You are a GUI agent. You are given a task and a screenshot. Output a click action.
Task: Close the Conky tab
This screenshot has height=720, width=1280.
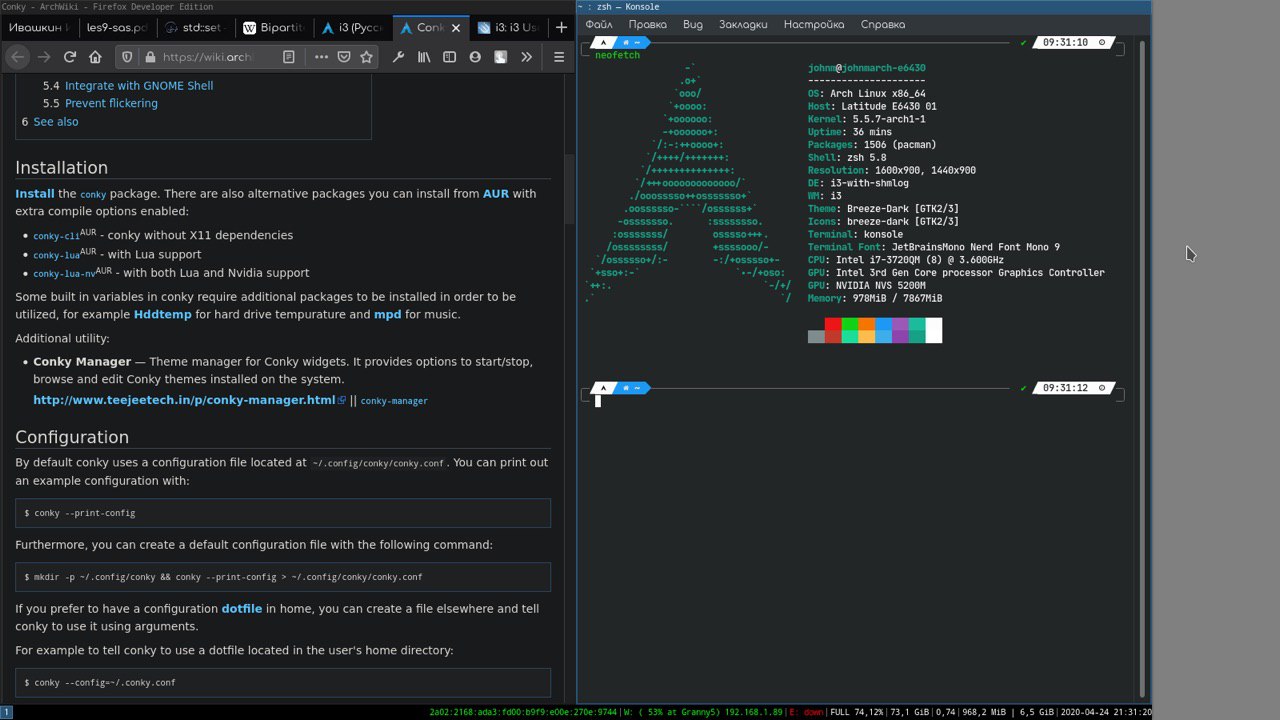coord(456,27)
